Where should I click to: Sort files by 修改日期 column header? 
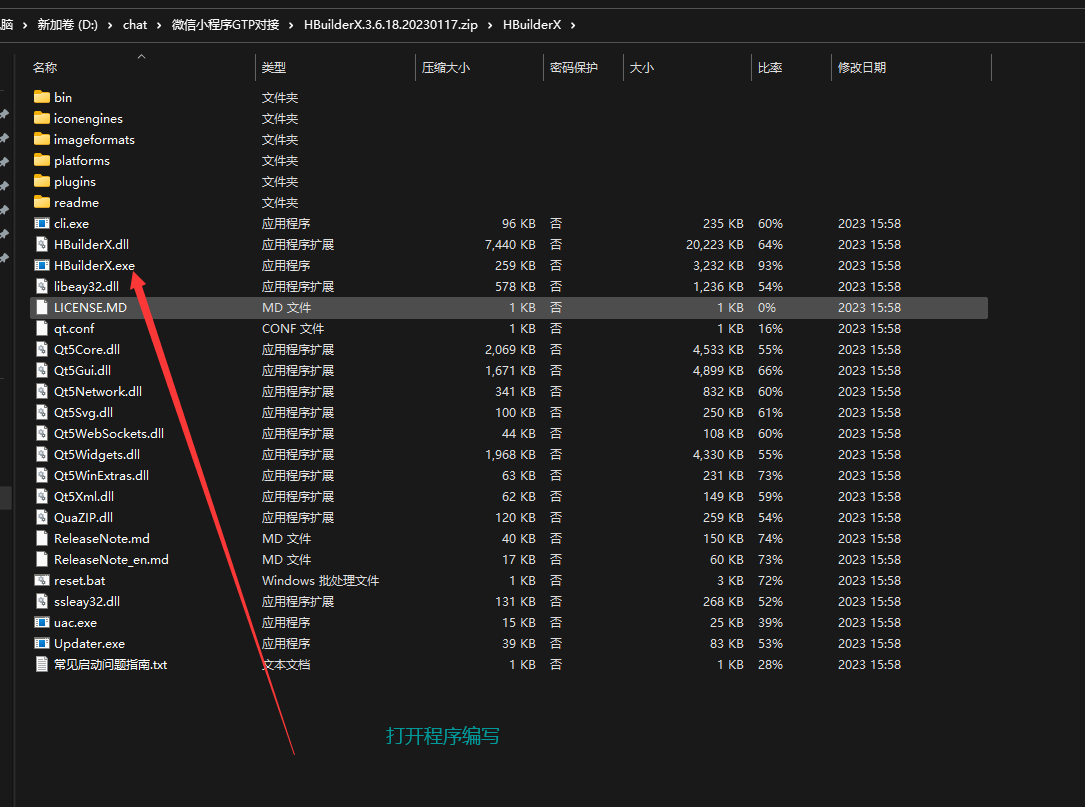[x=861, y=68]
